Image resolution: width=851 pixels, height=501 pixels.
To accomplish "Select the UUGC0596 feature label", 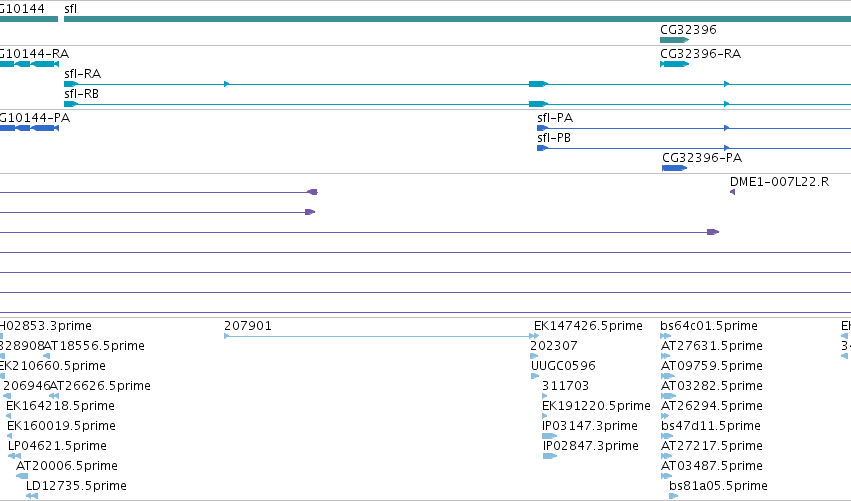I will 563,366.
